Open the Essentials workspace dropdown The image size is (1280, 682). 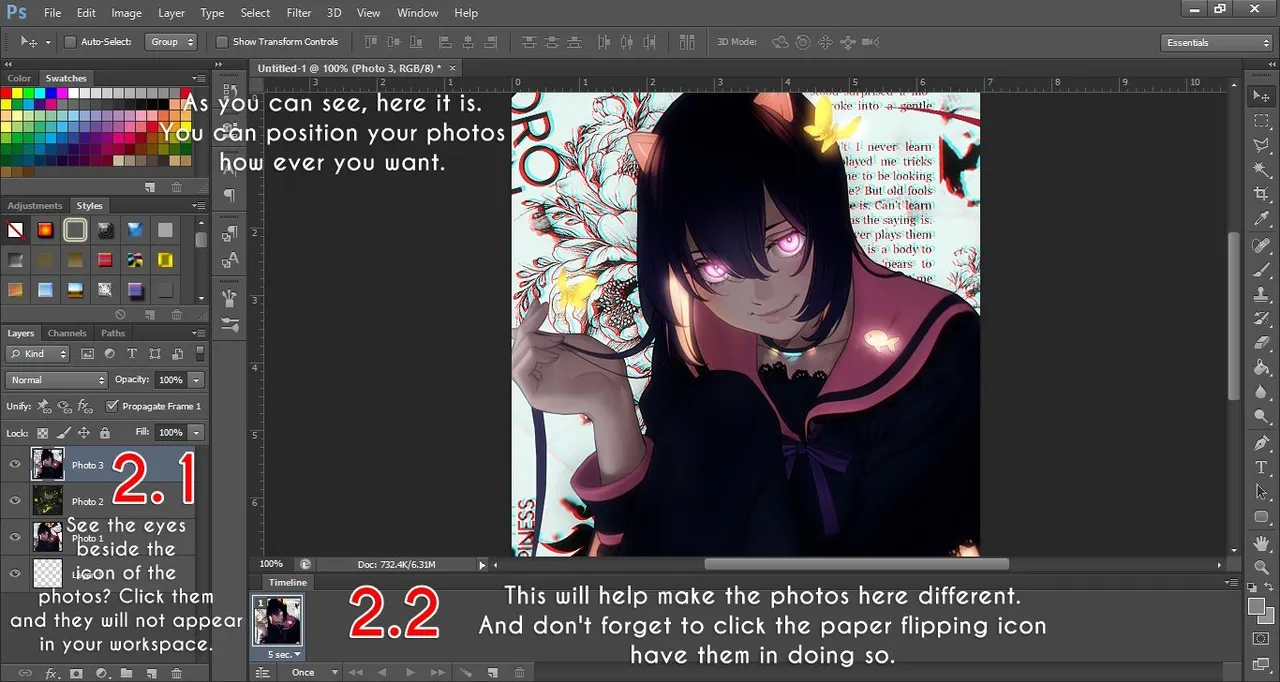point(1217,43)
